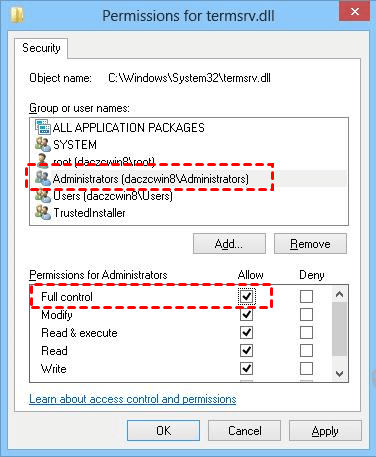Viewport: 376px width, 457px height.
Task: Click permissions list scroll down arrow
Action: click(339, 373)
